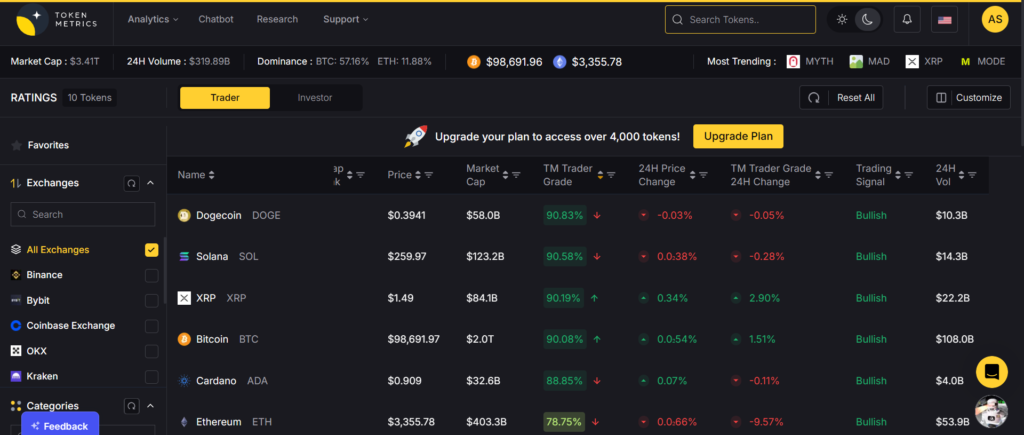Select the Investor ratings toggle
The image size is (1024, 435).
315,98
